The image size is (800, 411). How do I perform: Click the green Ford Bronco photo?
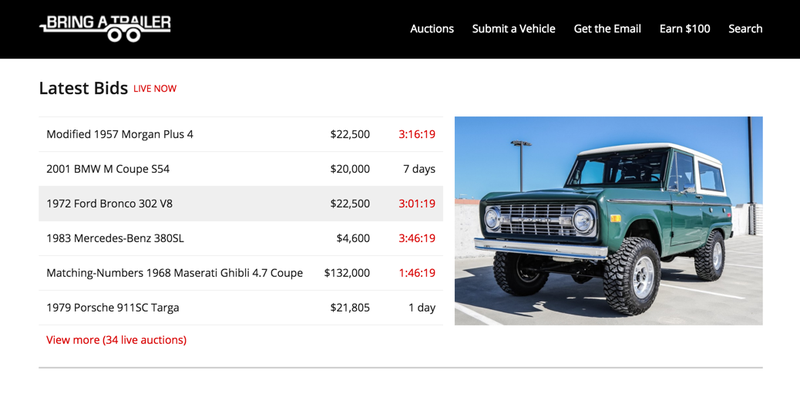609,221
